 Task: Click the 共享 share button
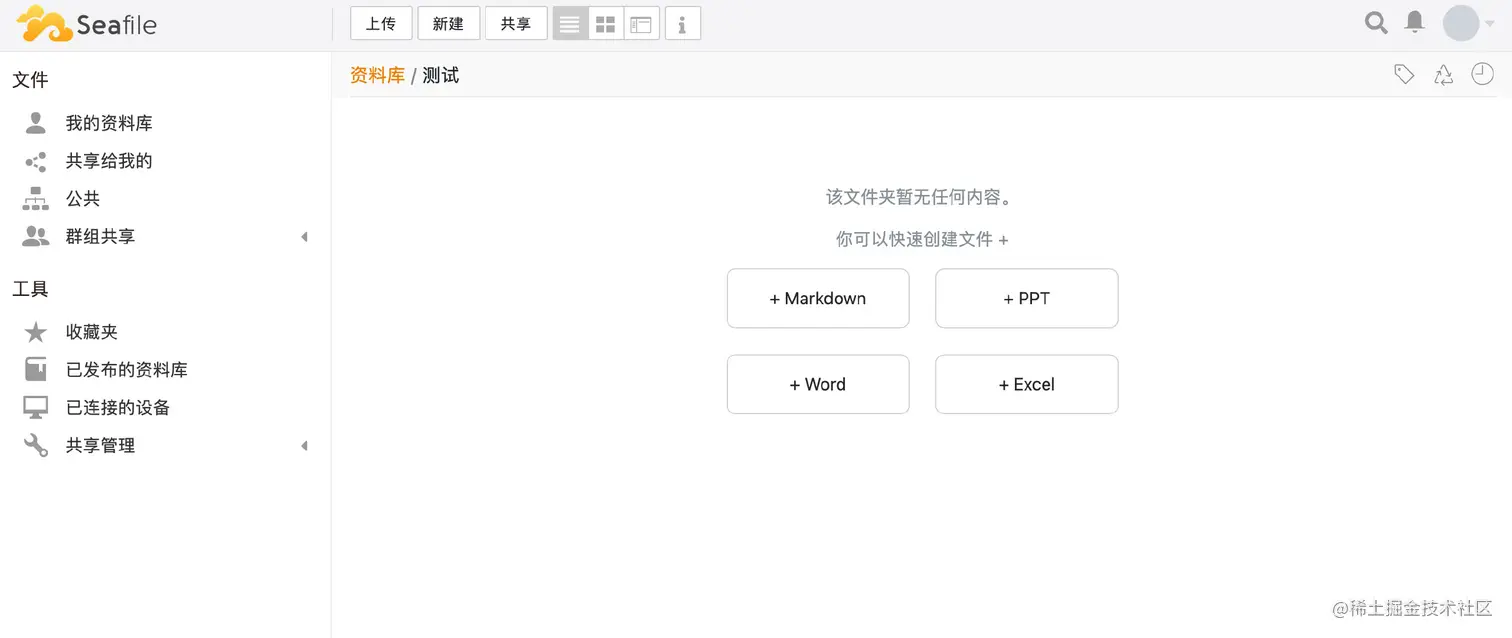[516, 24]
